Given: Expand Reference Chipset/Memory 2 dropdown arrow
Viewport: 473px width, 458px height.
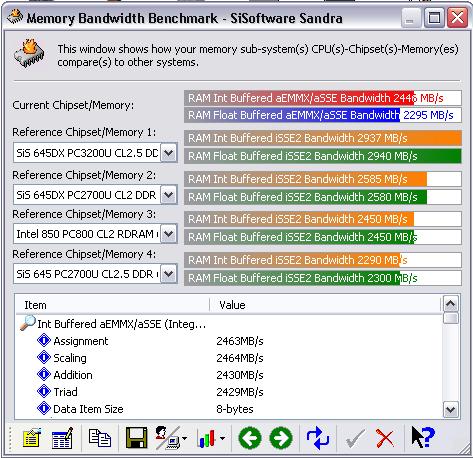Looking at the screenshot, I should [x=169, y=195].
